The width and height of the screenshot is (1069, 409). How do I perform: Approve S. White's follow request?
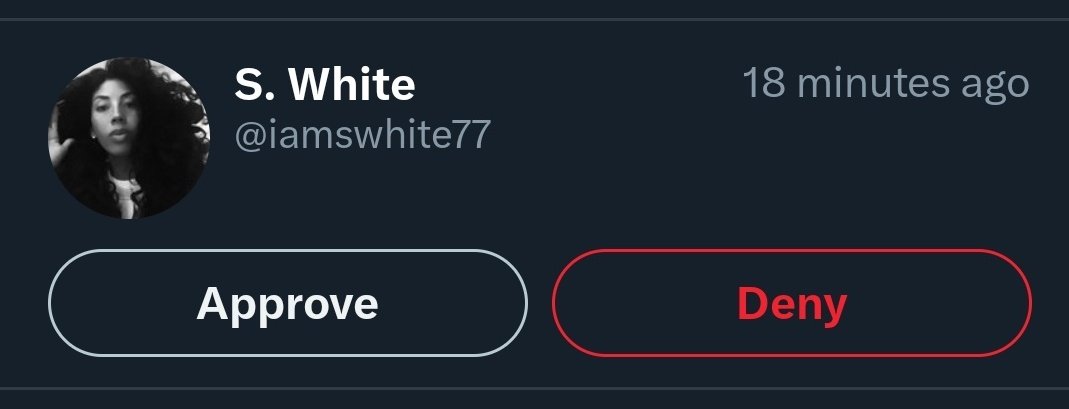(x=288, y=303)
